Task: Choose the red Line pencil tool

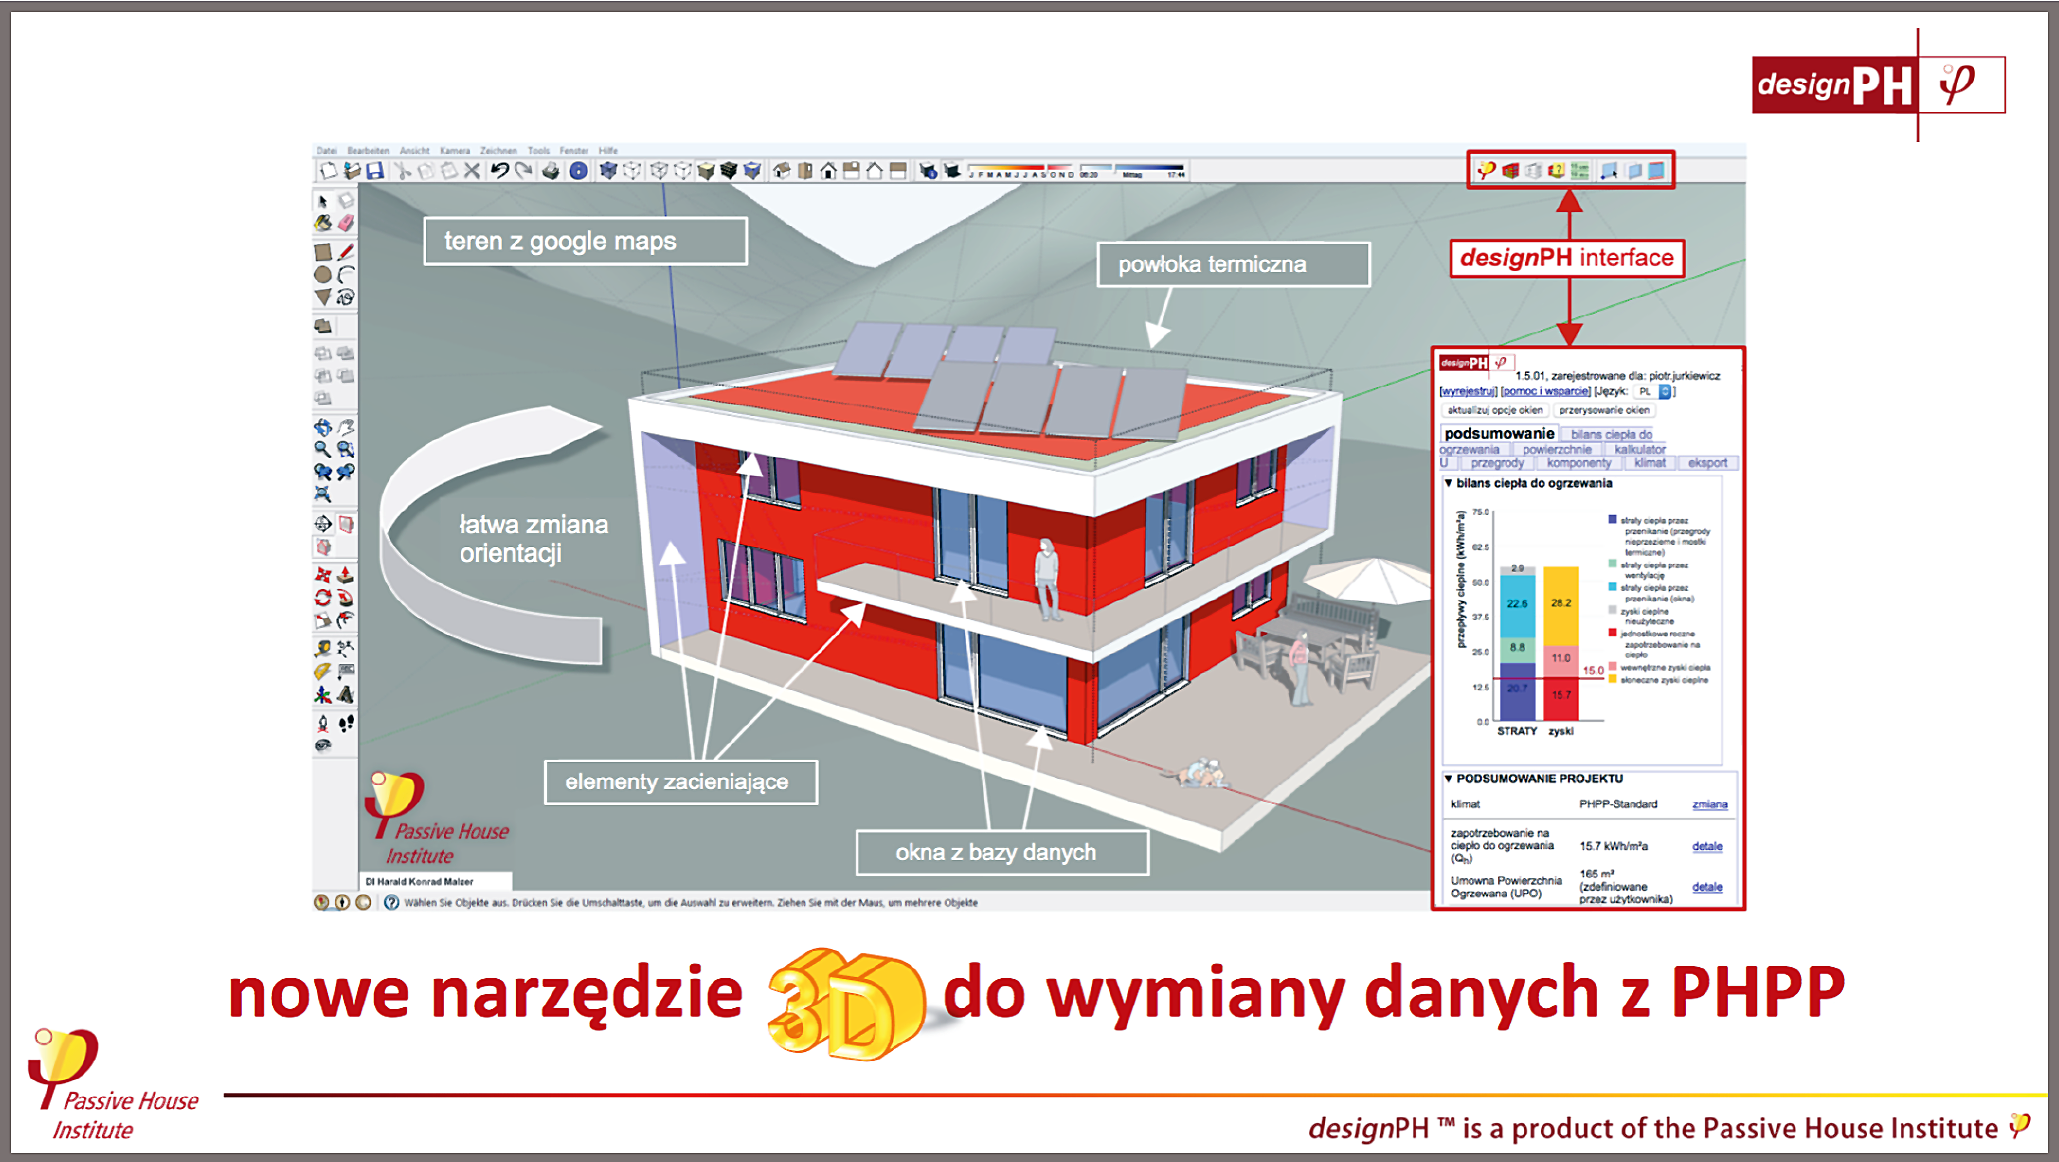Action: (346, 252)
